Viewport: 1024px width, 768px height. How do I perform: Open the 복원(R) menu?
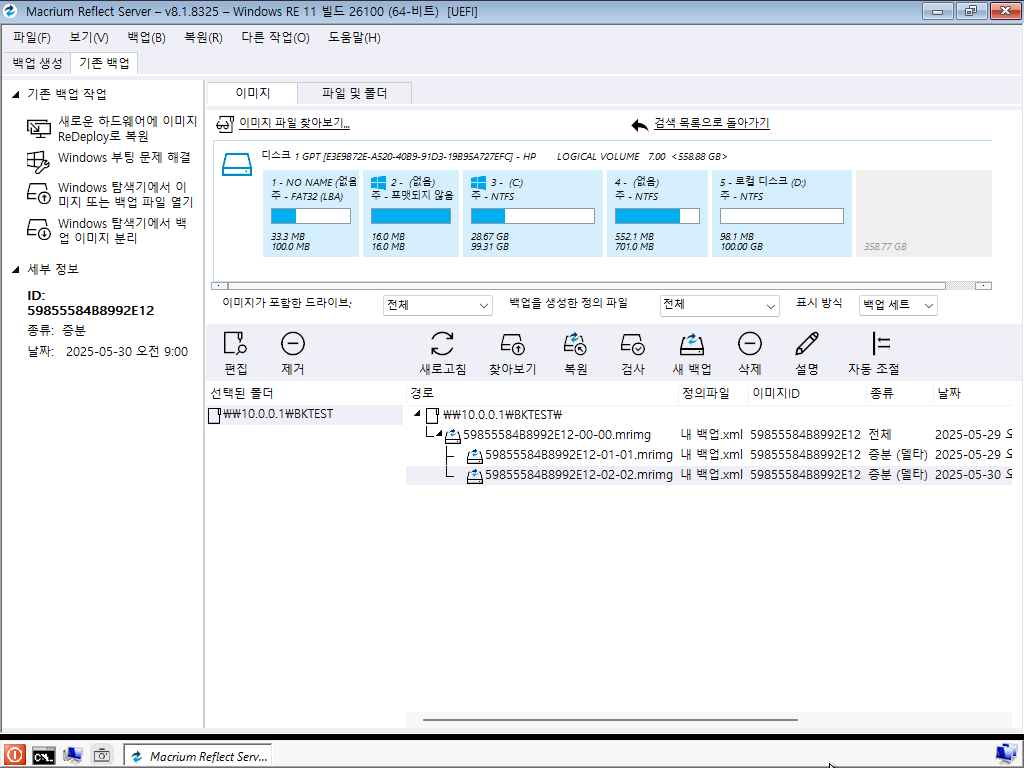203,38
